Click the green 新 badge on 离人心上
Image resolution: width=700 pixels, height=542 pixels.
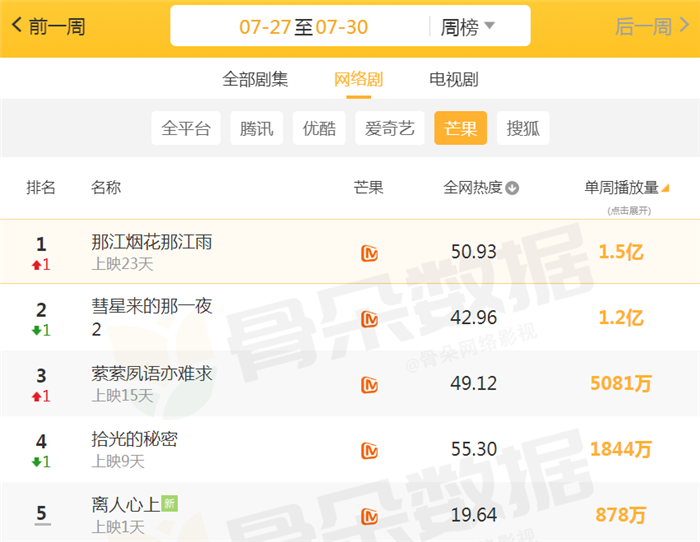[169, 504]
